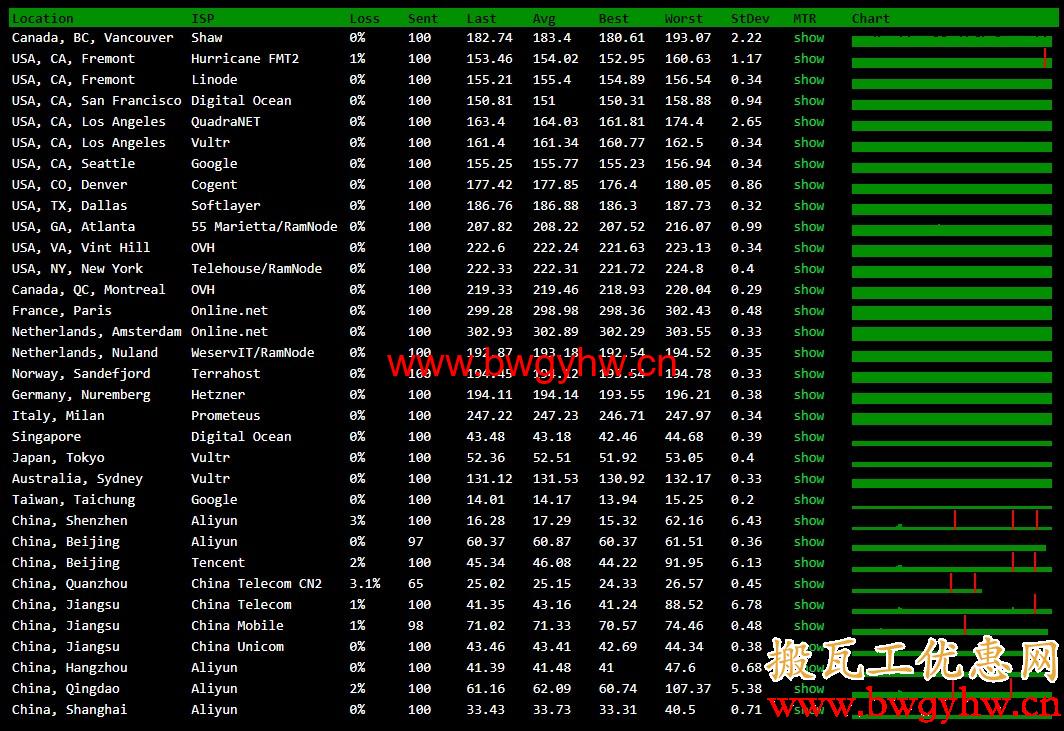The image size is (1064, 731).
Task: Show MTR for Denver Cogent
Action: [x=809, y=185]
